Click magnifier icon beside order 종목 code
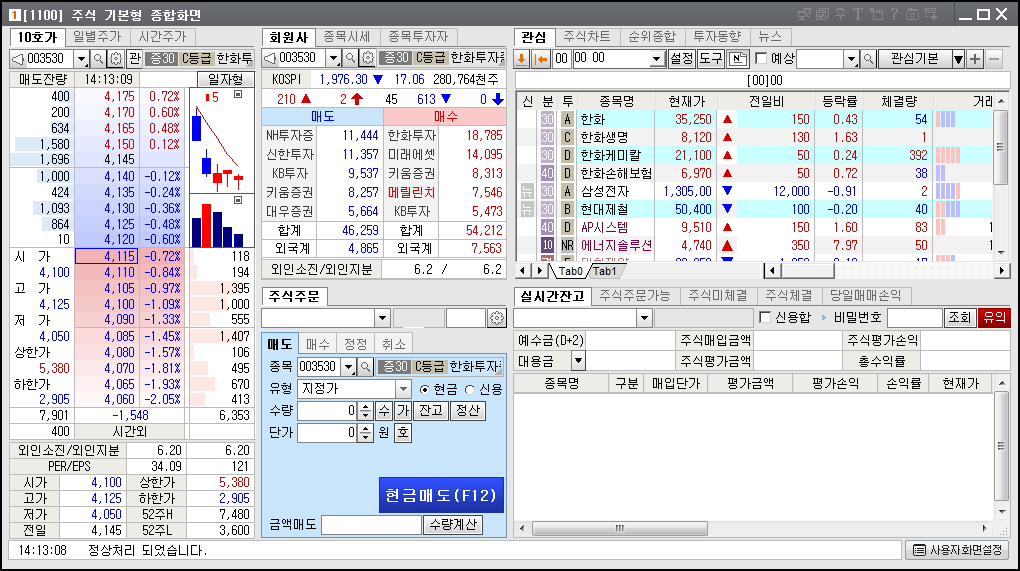The image size is (1020, 571). pyautogui.click(x=366, y=367)
